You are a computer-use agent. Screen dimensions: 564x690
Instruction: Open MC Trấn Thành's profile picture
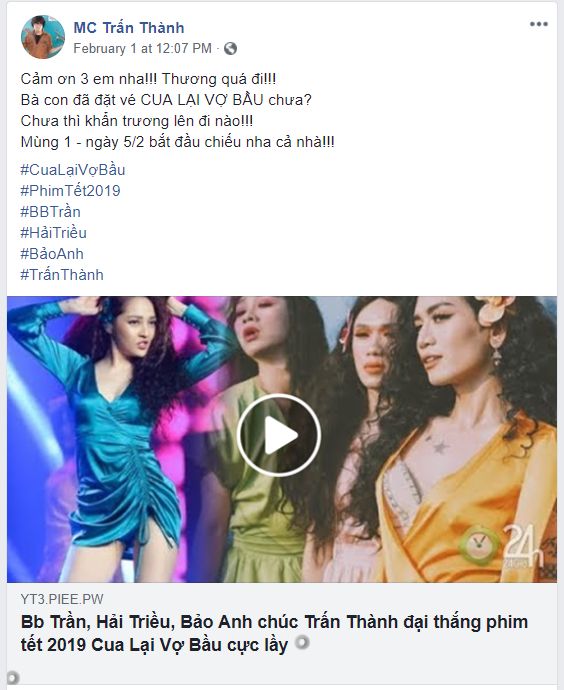pyautogui.click(x=43, y=37)
